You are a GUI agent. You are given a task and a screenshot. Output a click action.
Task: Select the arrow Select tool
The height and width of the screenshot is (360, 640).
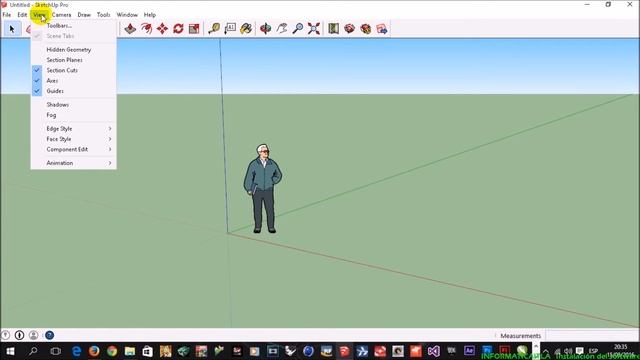(x=12, y=29)
